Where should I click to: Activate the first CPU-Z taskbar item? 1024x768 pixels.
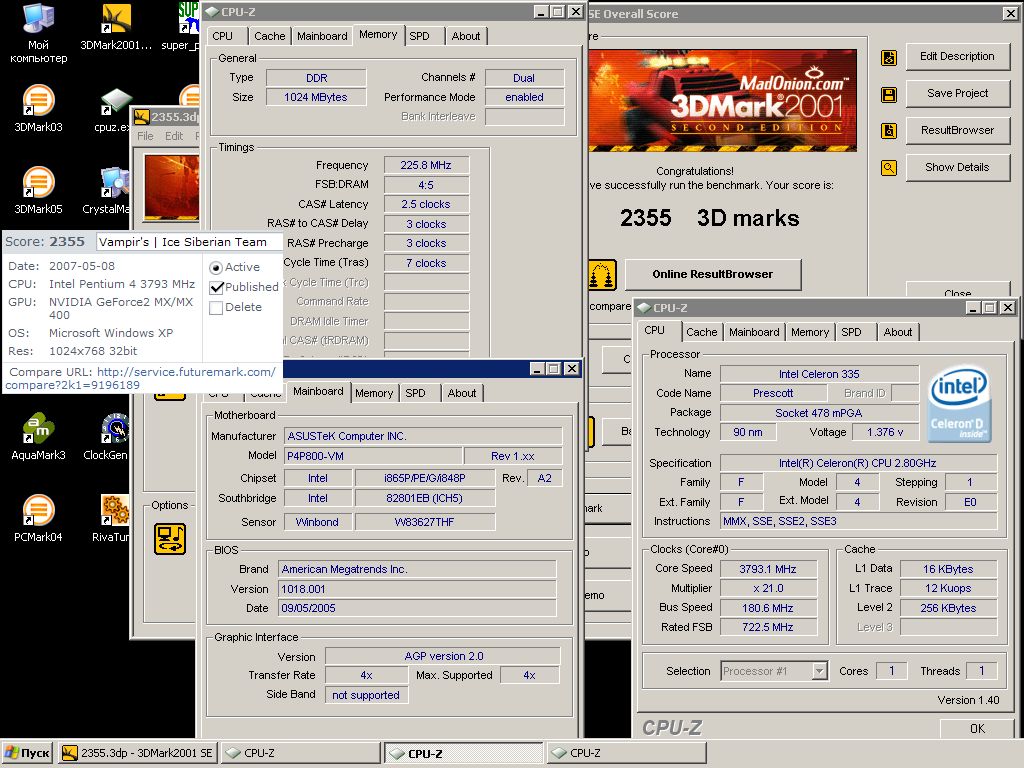(x=300, y=753)
